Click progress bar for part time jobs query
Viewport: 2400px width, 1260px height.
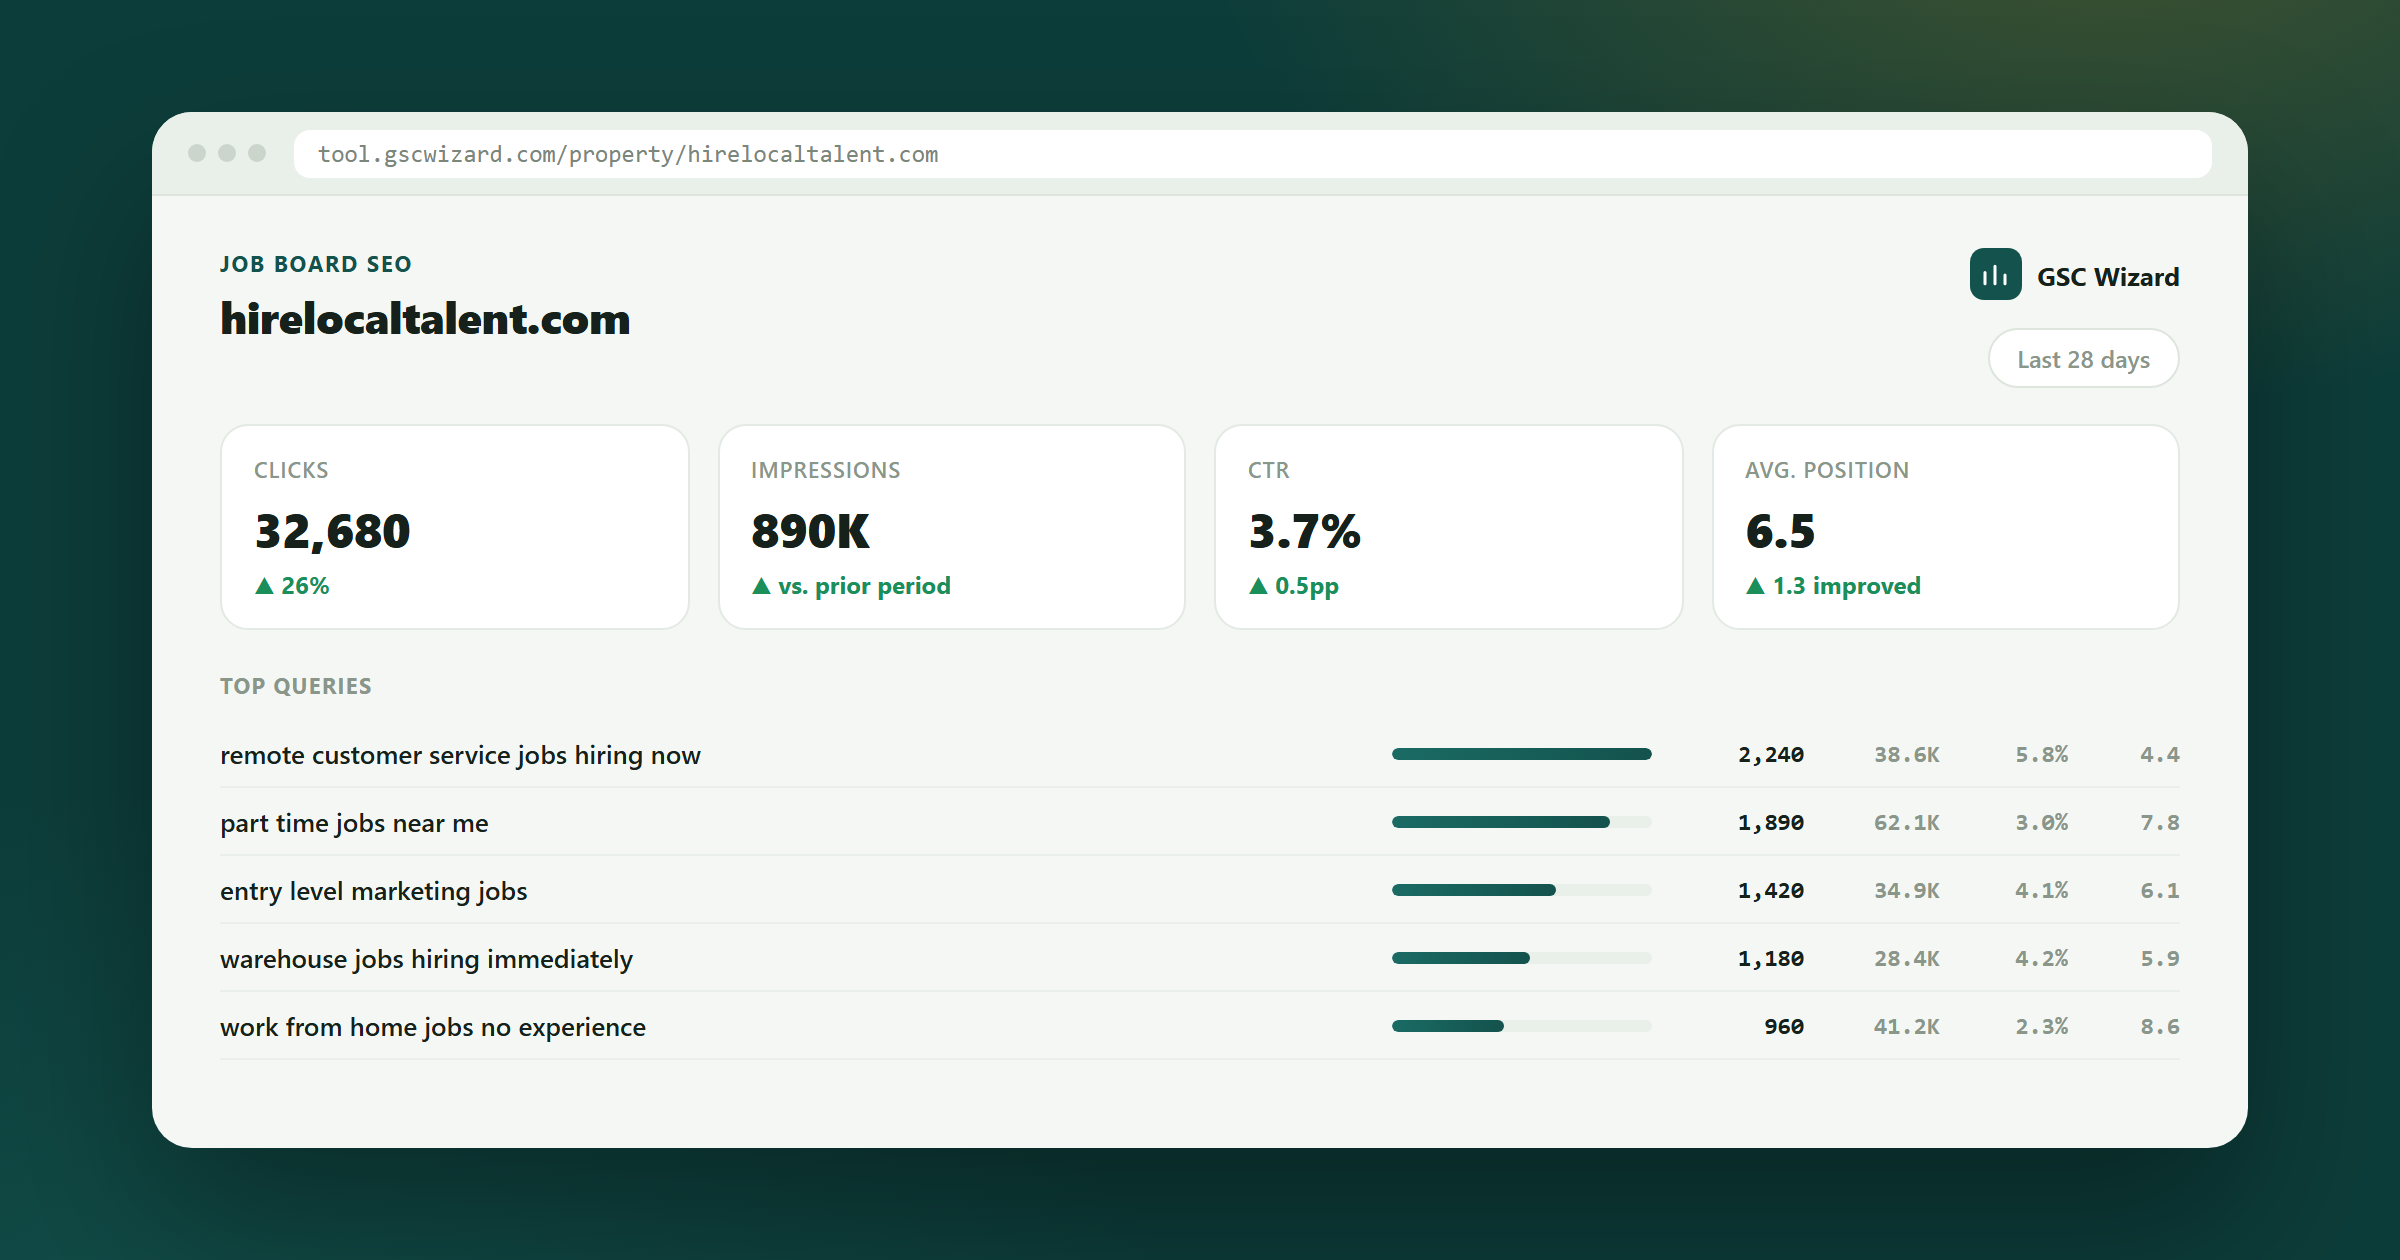(x=1522, y=822)
